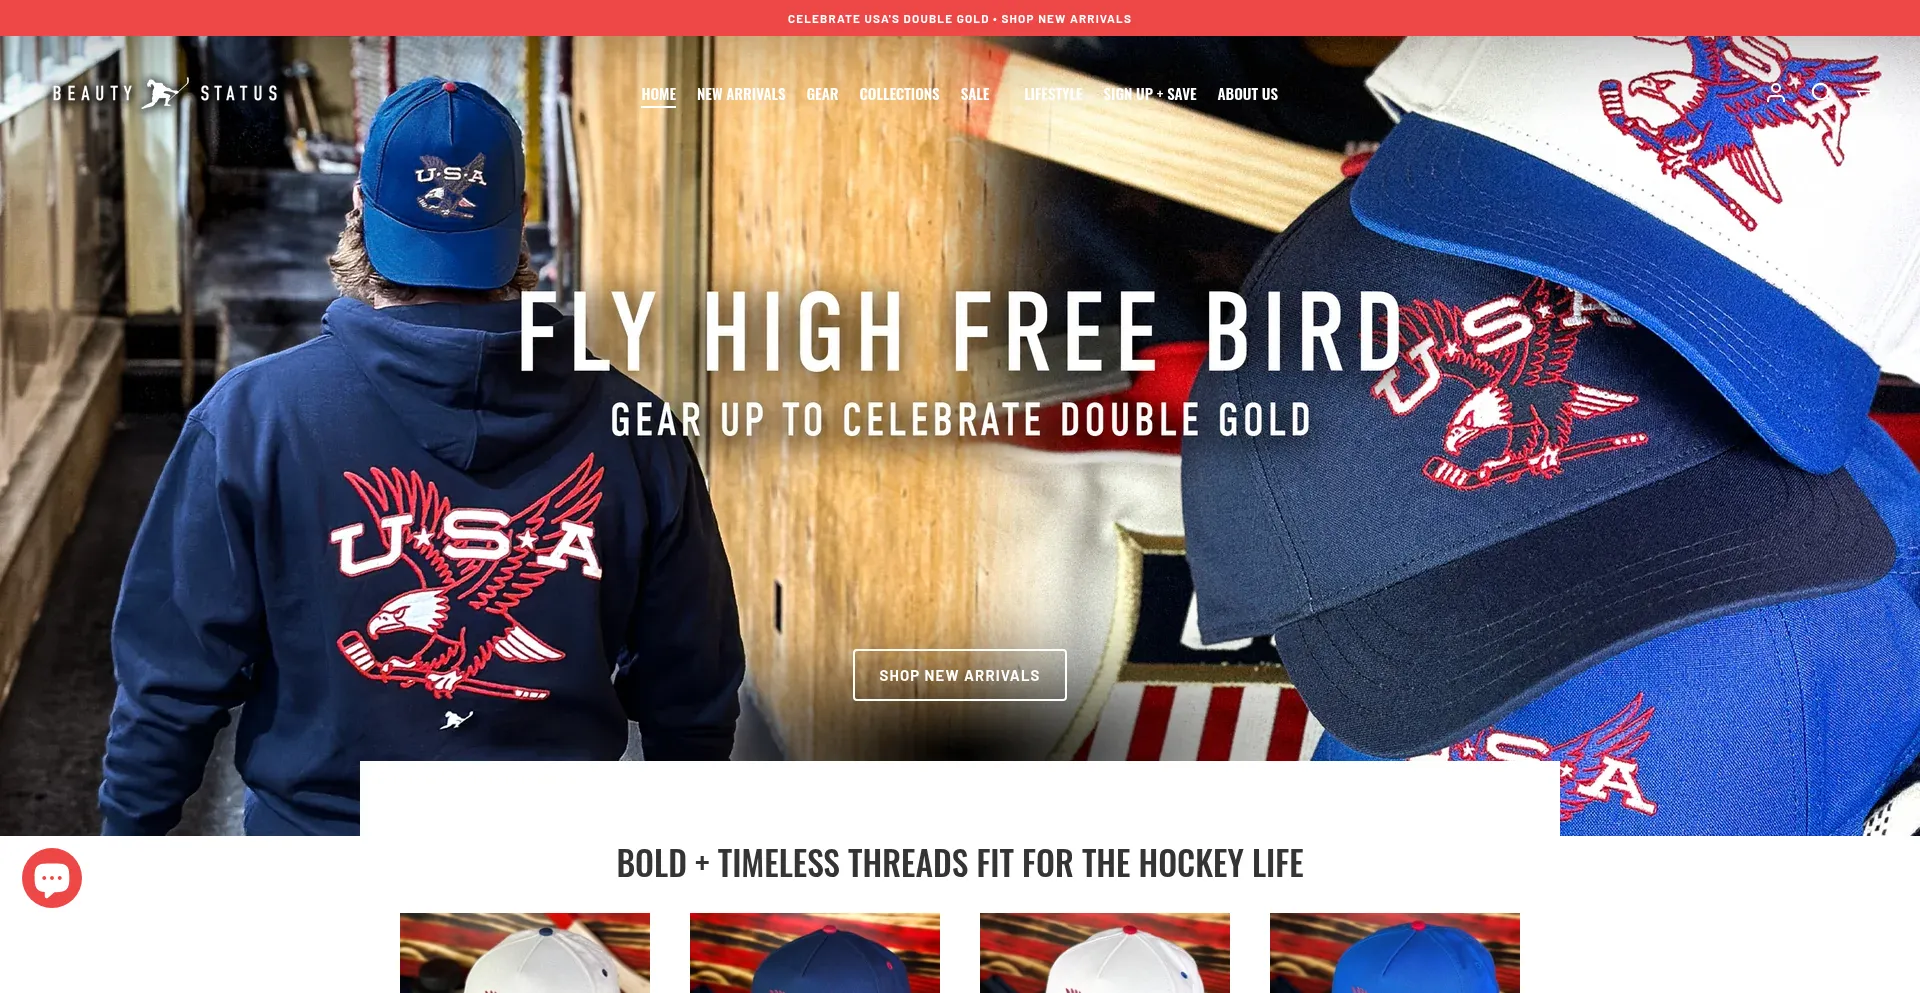
Task: Click the Beauty Status hockey player logo
Action: click(x=165, y=93)
